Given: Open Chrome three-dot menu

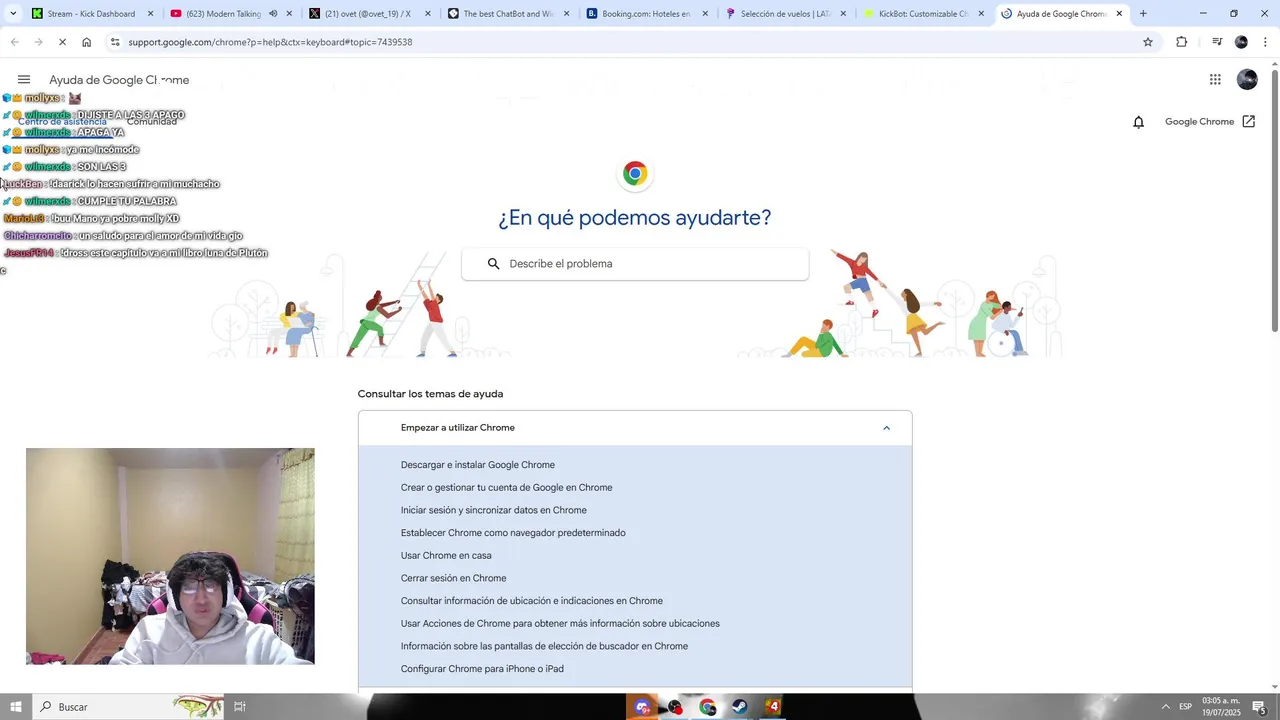Looking at the screenshot, I should point(1265,42).
